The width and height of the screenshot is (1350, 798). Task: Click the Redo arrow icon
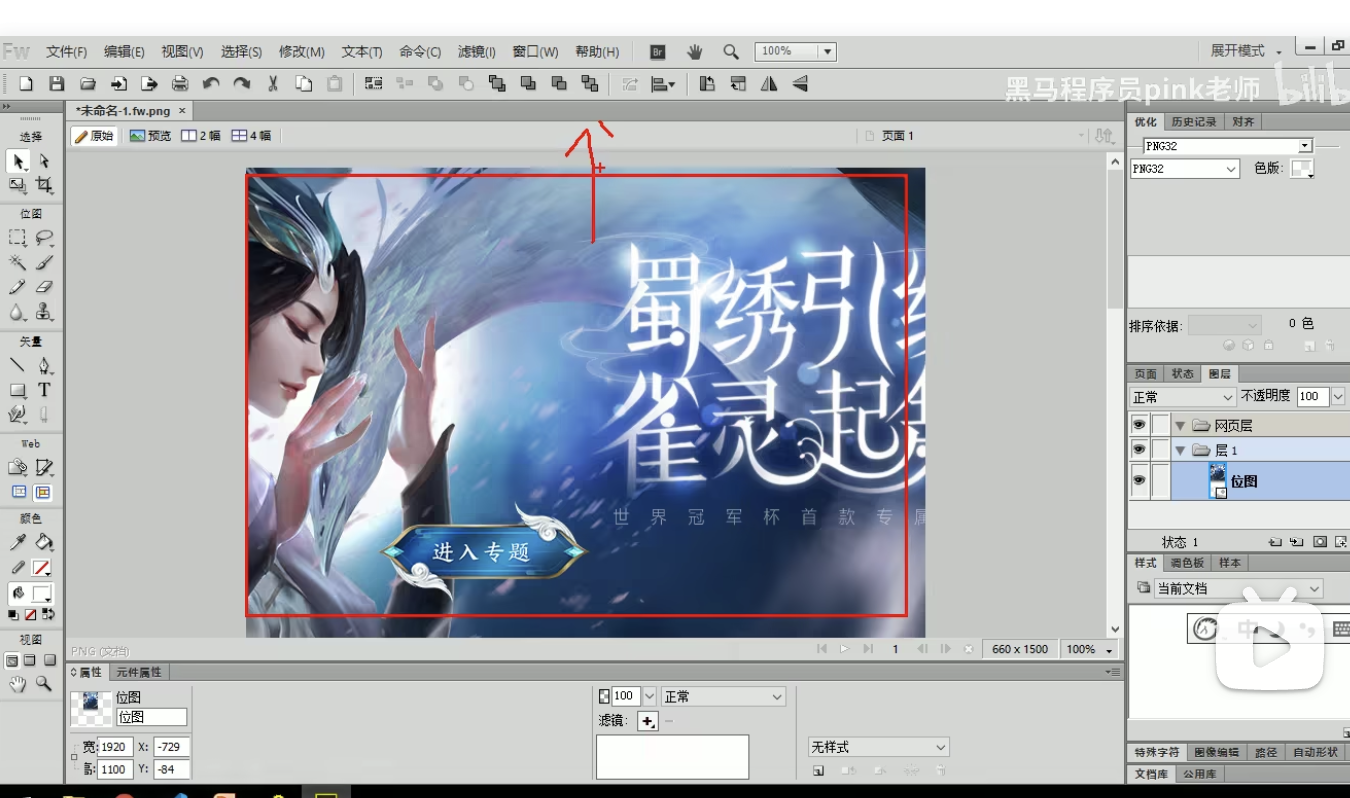[x=241, y=84]
